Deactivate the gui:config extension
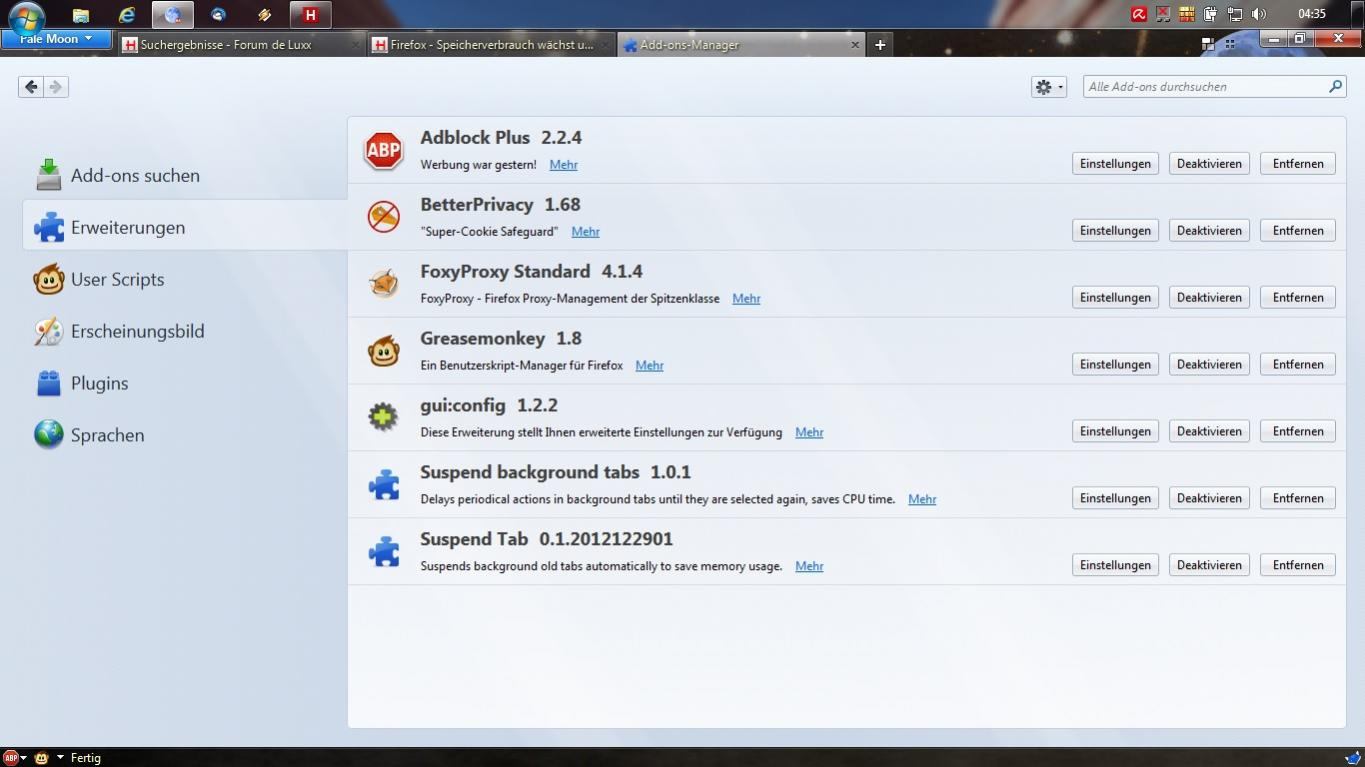The height and width of the screenshot is (767, 1365). click(1209, 431)
